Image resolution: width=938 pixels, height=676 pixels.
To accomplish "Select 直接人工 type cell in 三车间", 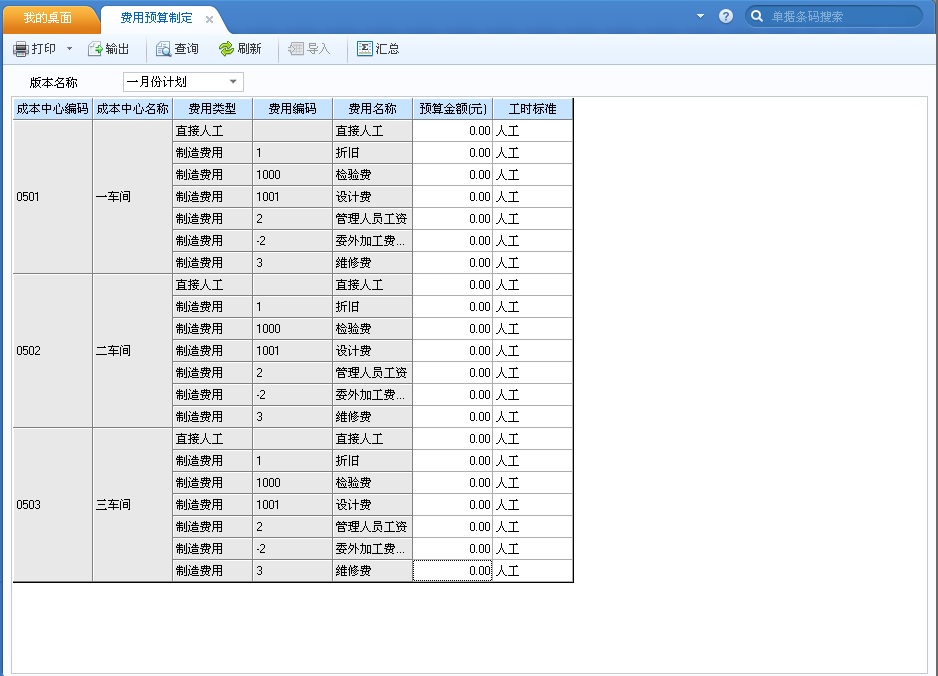I will [x=212, y=439].
